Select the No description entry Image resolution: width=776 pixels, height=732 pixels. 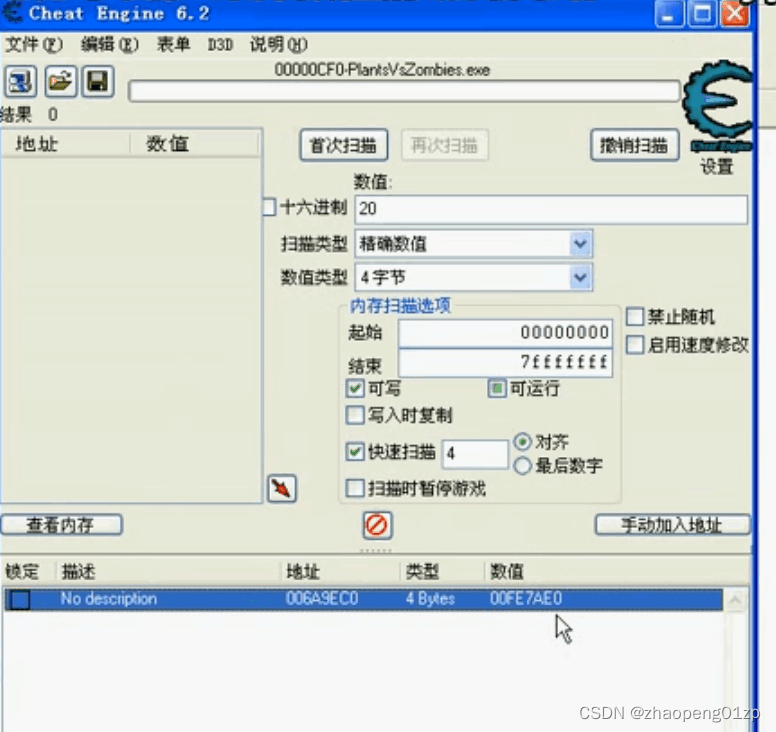pos(109,599)
